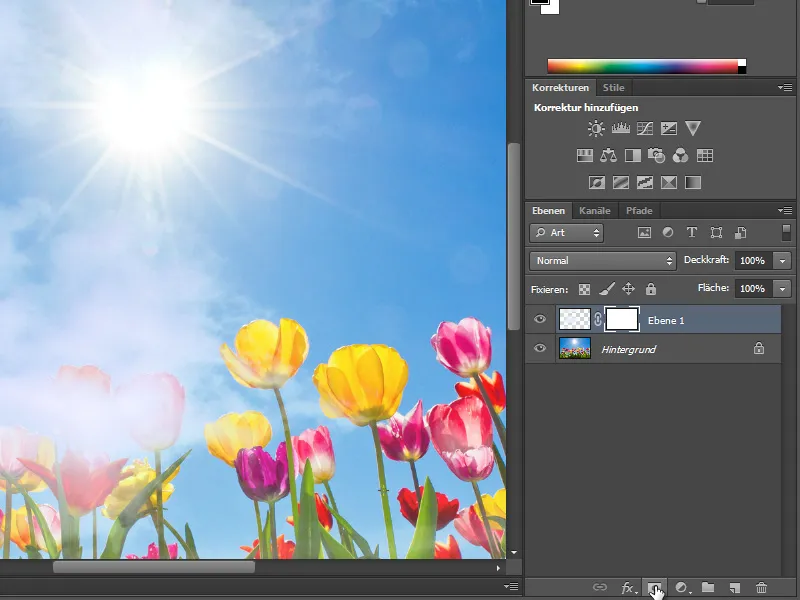Add a Gradient Map adjustment
800x600 pixels.
[693, 182]
